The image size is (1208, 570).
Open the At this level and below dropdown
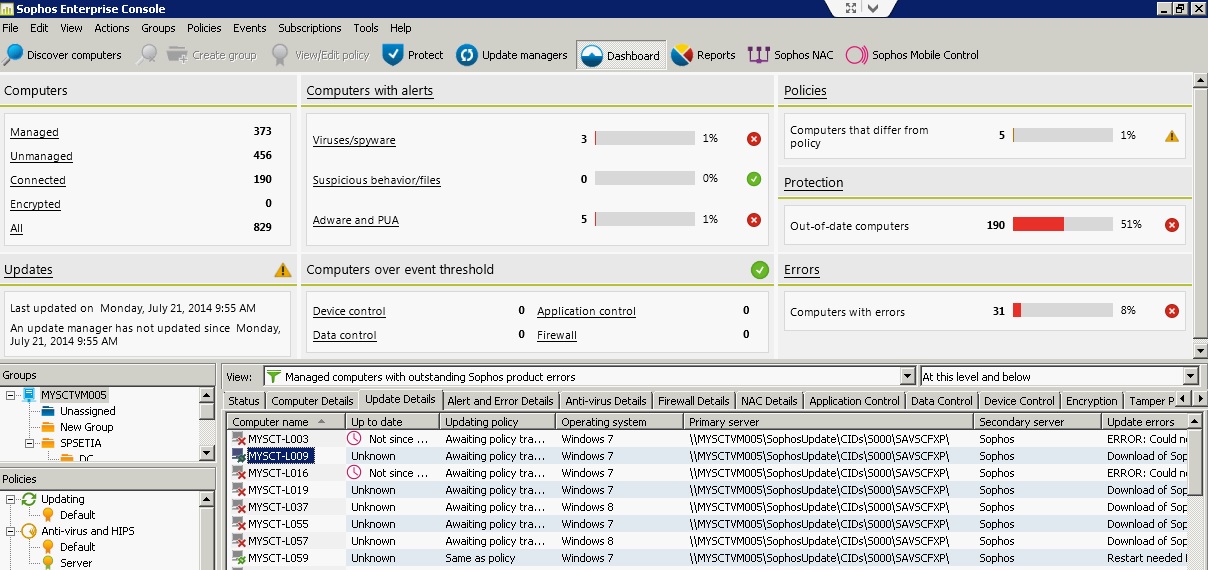(1190, 377)
